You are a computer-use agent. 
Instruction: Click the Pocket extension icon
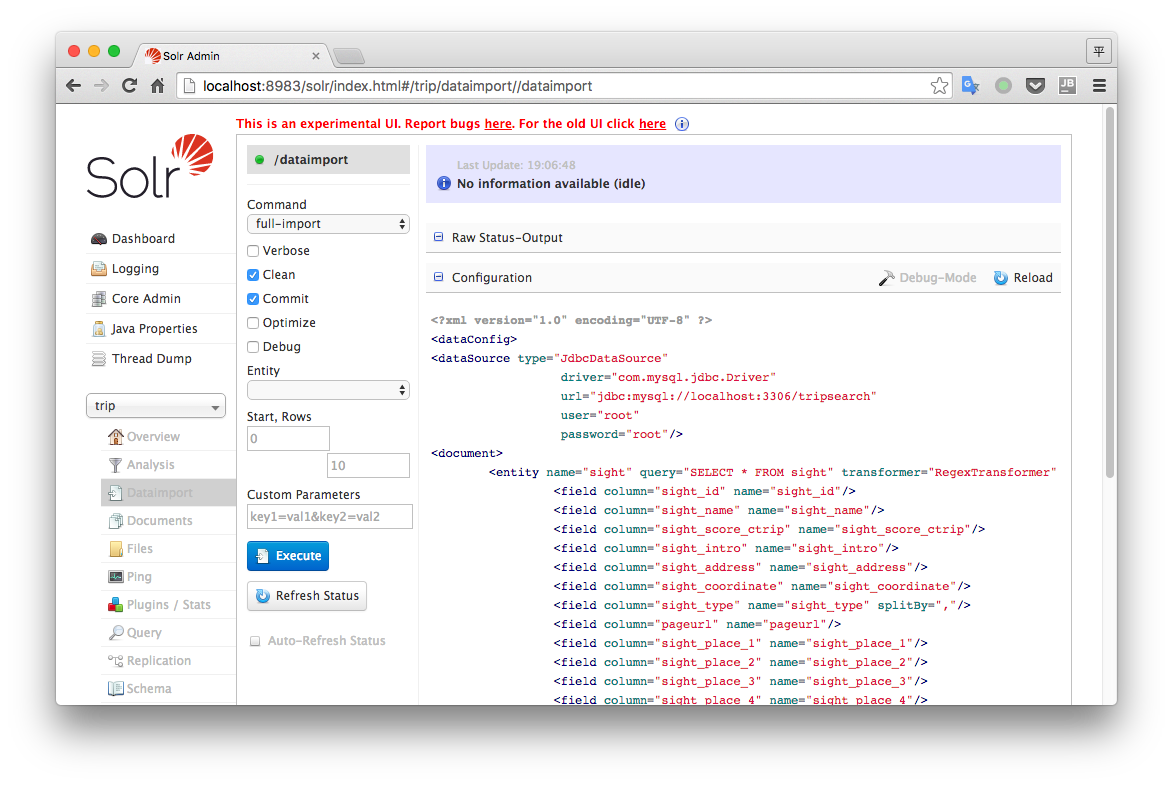coord(1036,86)
